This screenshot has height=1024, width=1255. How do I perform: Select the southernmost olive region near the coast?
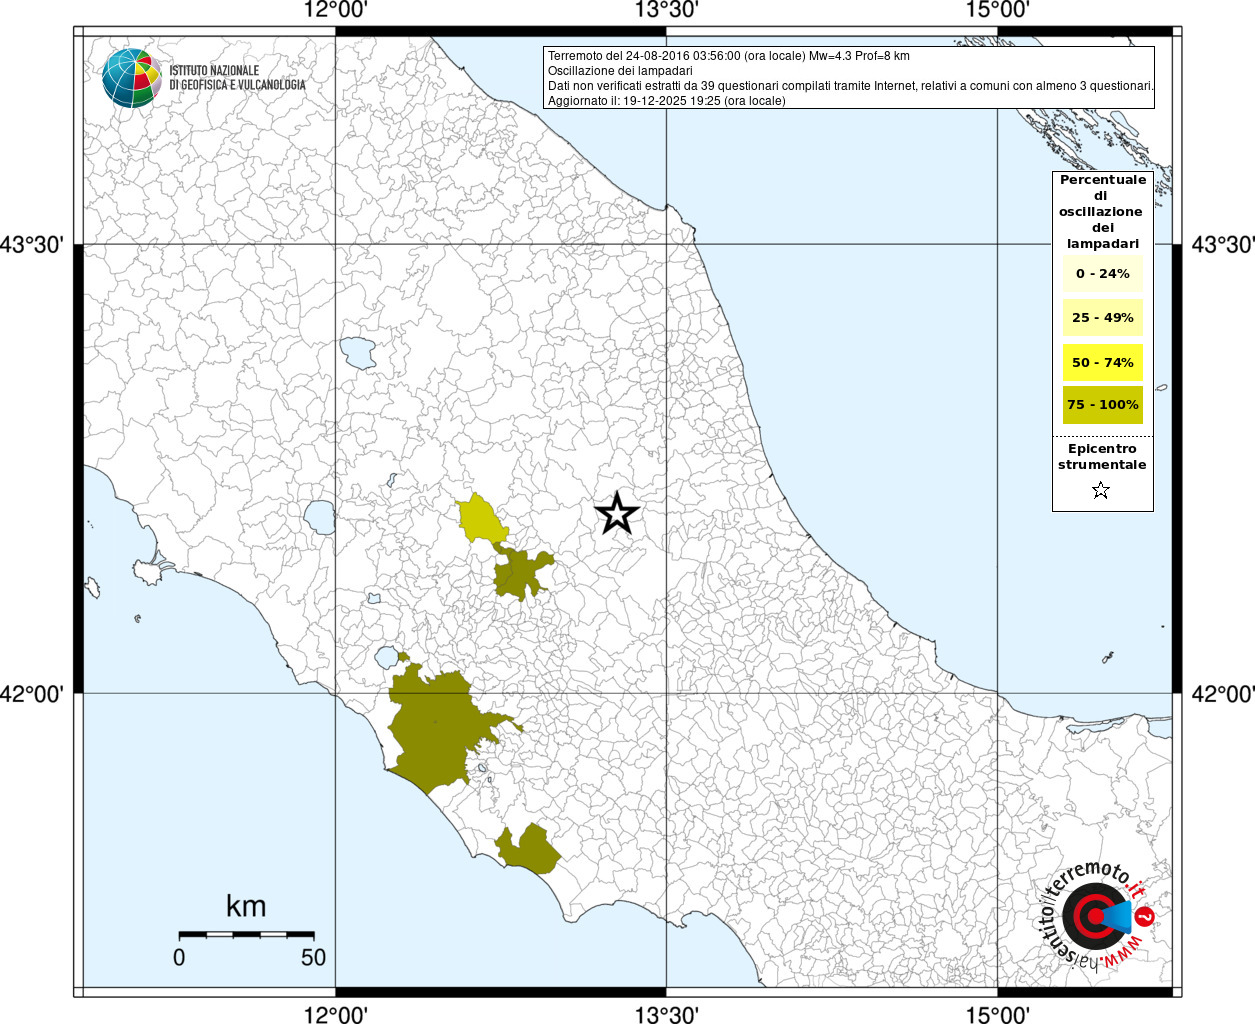click(530, 849)
